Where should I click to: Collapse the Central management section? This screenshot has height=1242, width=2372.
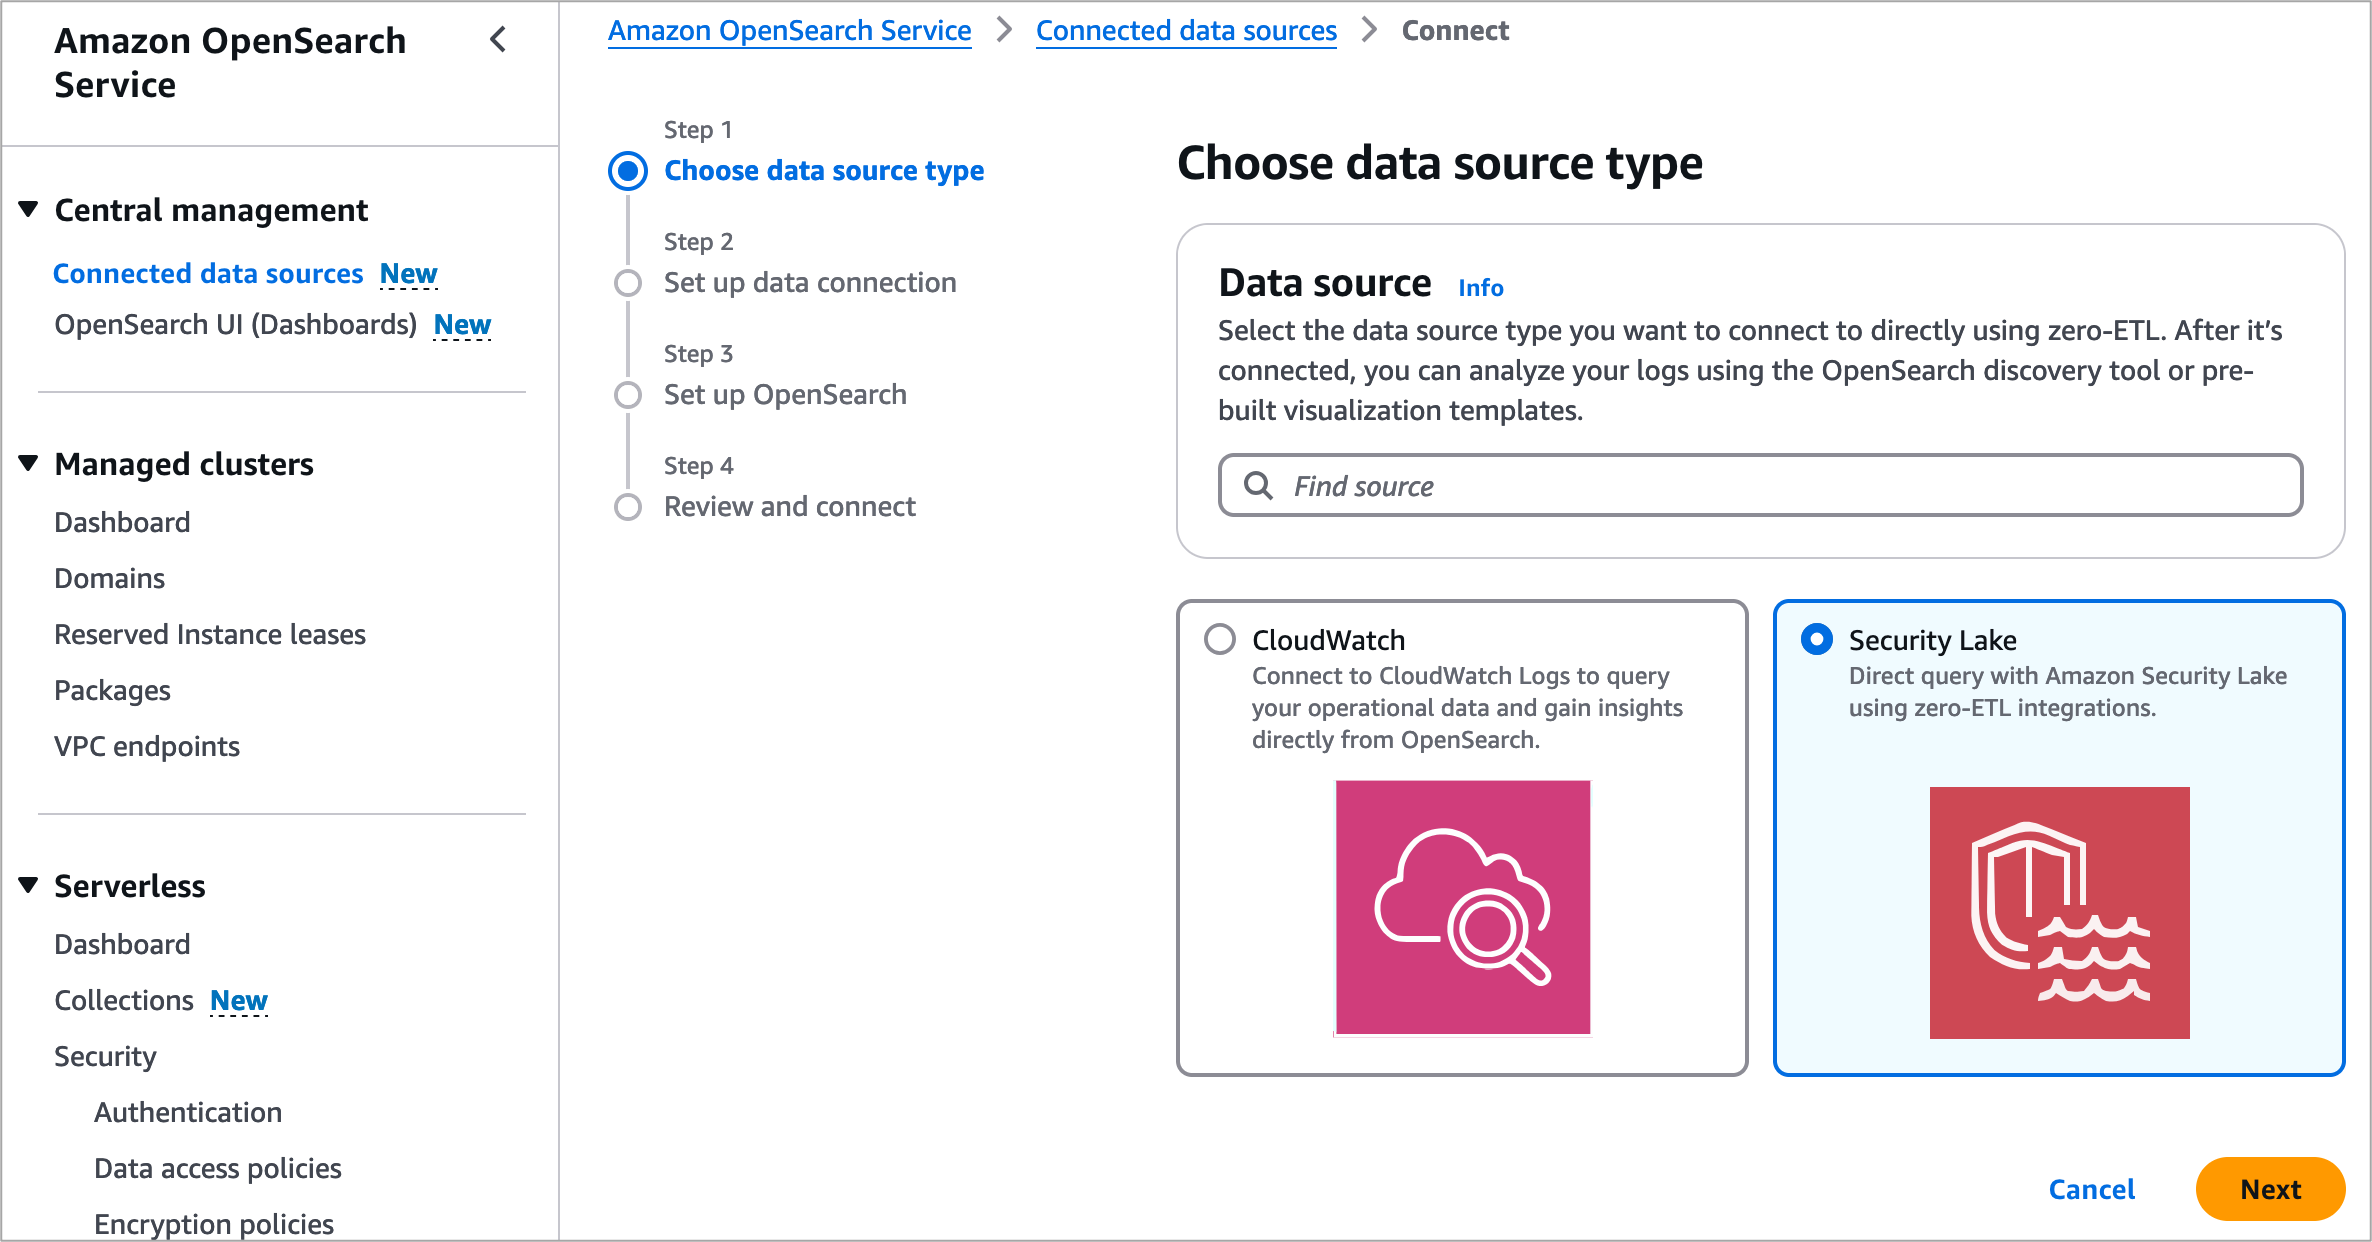click(29, 210)
